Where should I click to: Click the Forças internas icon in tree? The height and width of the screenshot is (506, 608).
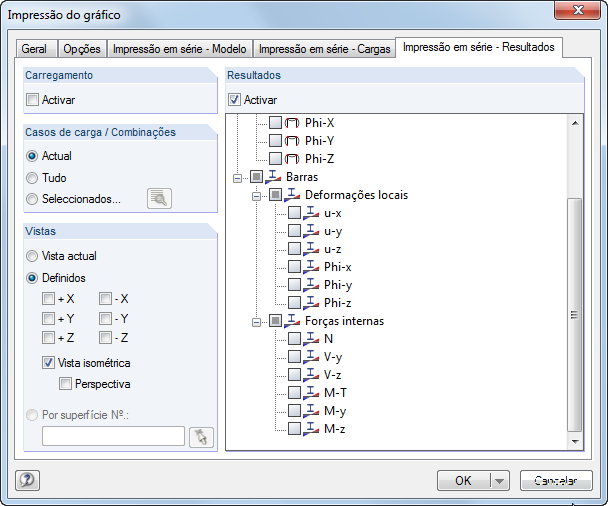click(x=294, y=321)
